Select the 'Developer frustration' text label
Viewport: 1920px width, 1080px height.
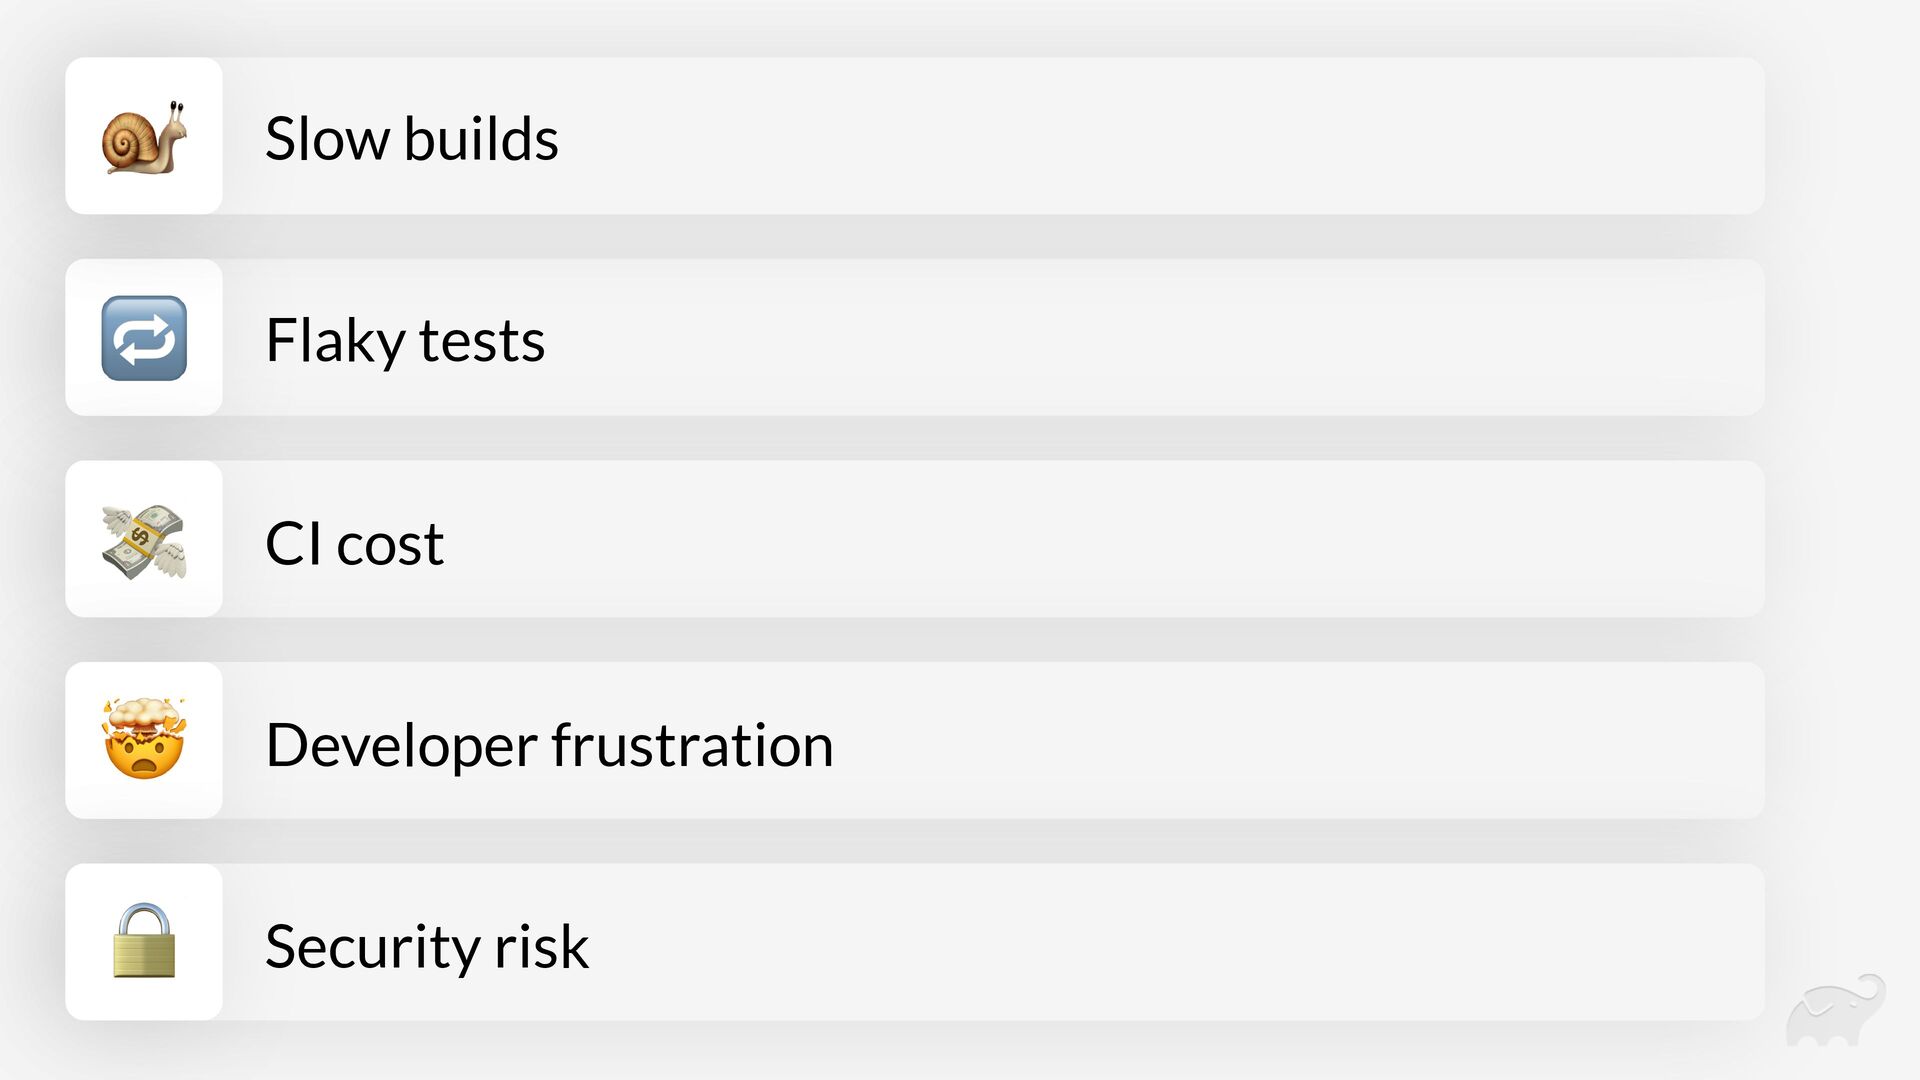pyautogui.click(x=549, y=745)
